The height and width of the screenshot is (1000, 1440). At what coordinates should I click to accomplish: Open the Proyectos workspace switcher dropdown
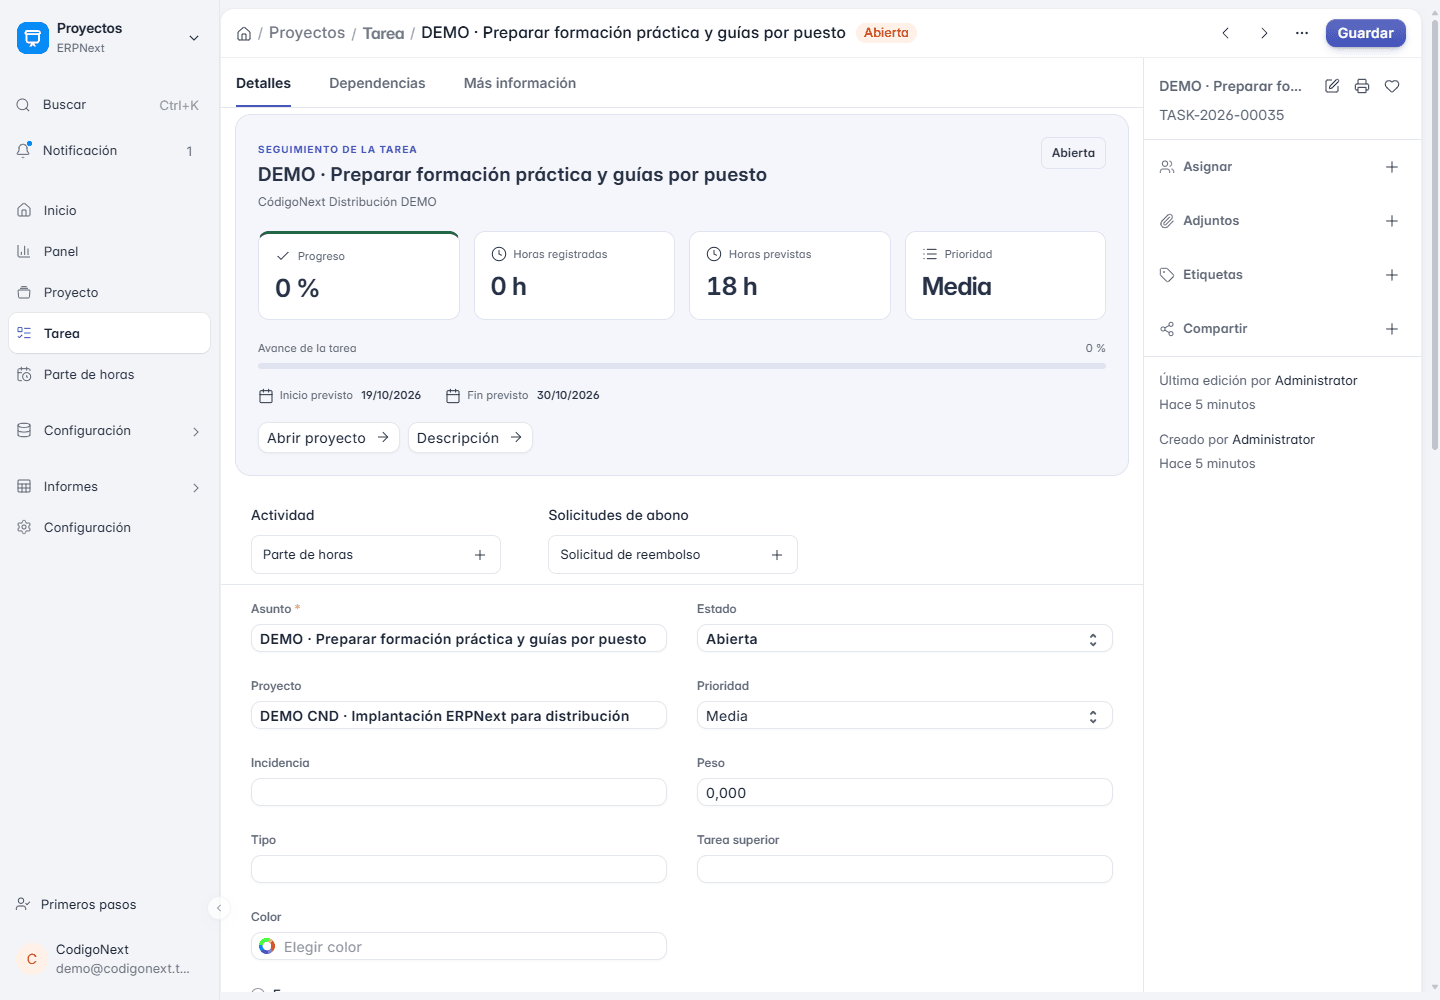click(x=194, y=38)
